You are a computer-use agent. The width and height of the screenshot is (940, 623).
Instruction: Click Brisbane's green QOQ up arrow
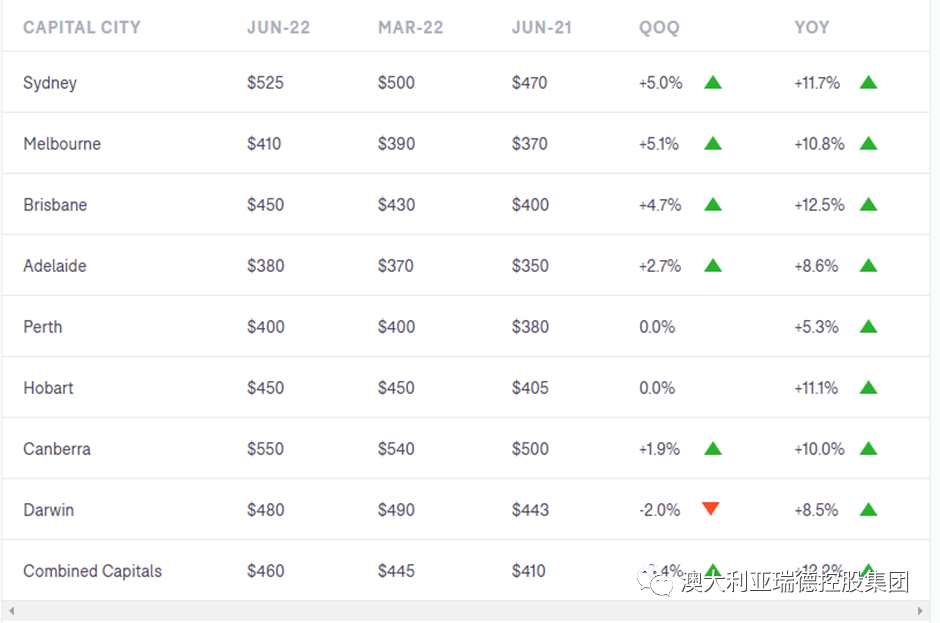pyautogui.click(x=712, y=205)
